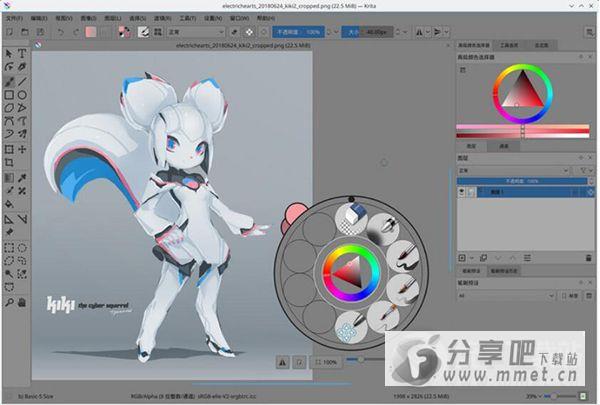600x405 pixels.
Task: Create a new document from toolbar
Action: tap(9, 32)
